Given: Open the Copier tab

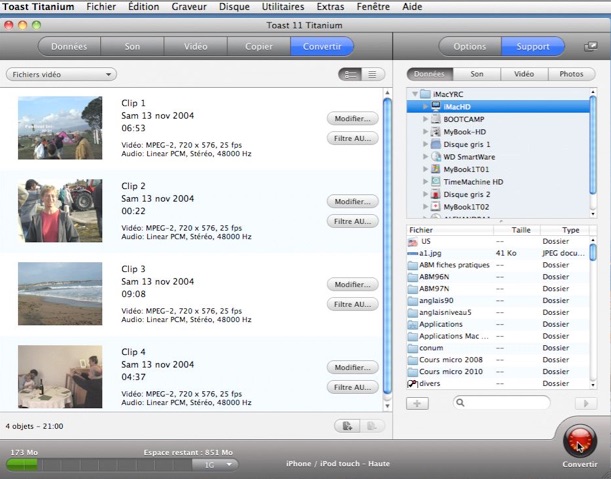Looking at the screenshot, I should pyautogui.click(x=259, y=46).
